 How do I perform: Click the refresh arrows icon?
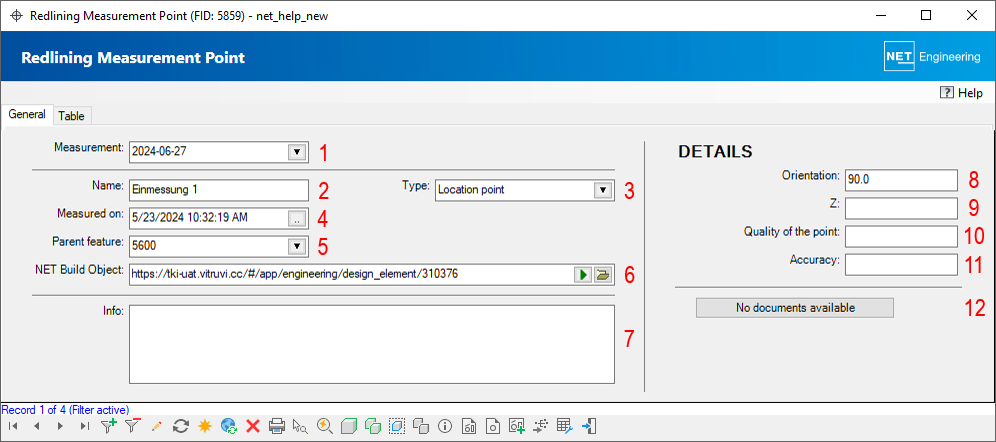click(181, 426)
